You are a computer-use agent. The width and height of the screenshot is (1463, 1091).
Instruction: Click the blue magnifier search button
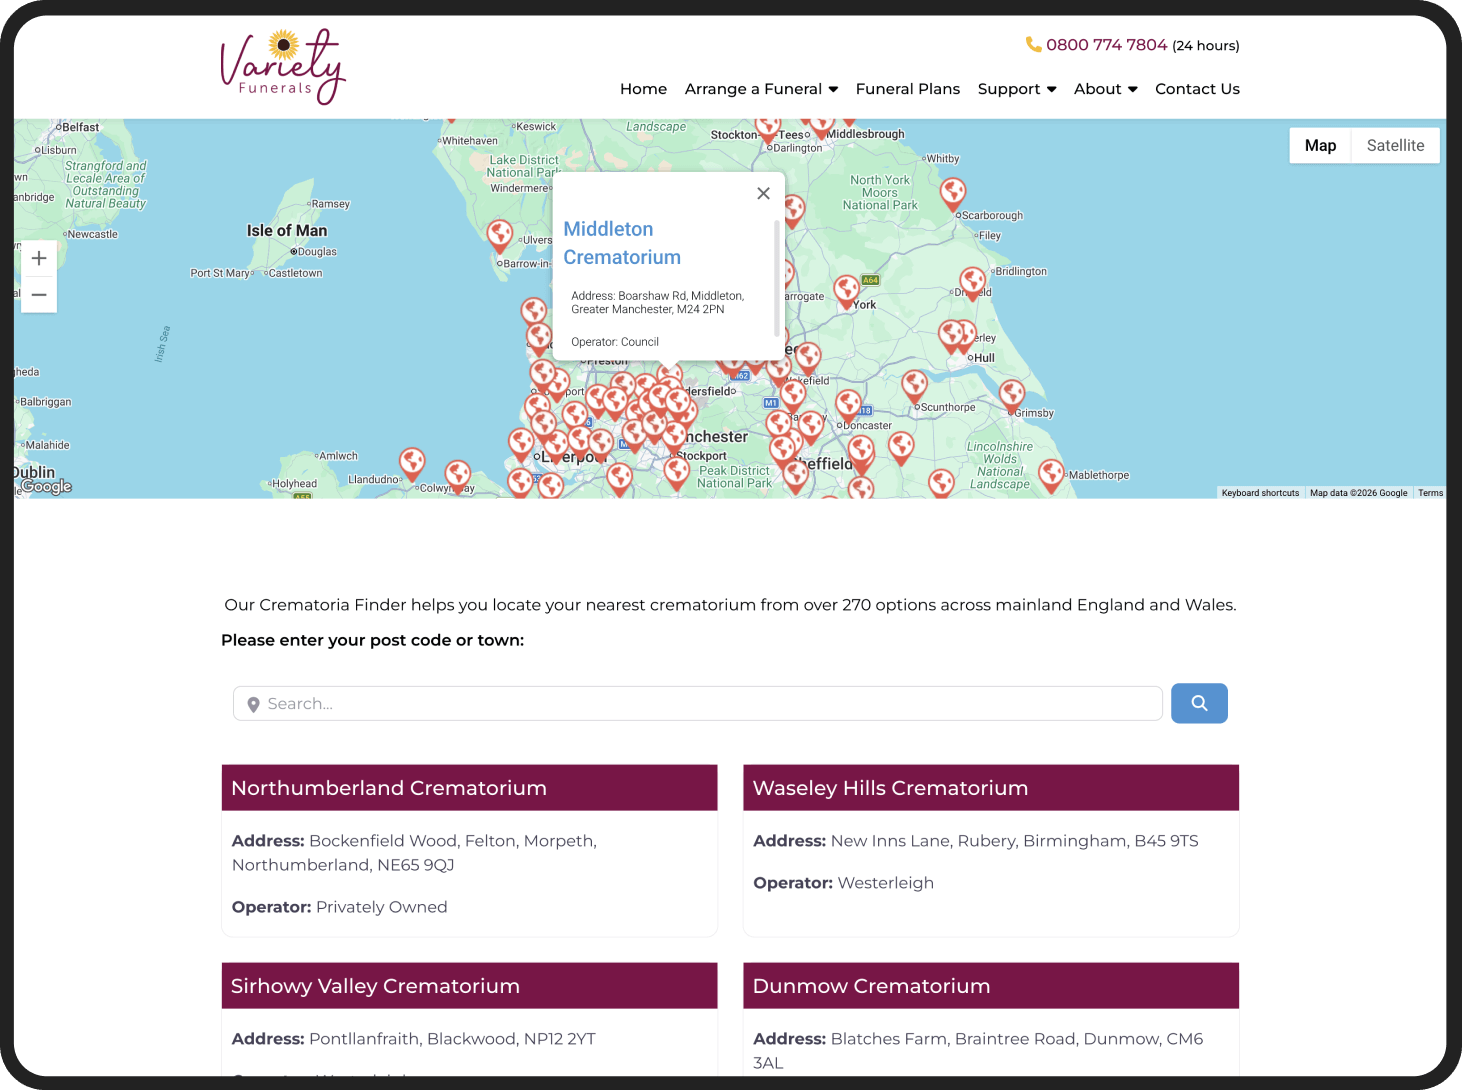tap(1199, 703)
